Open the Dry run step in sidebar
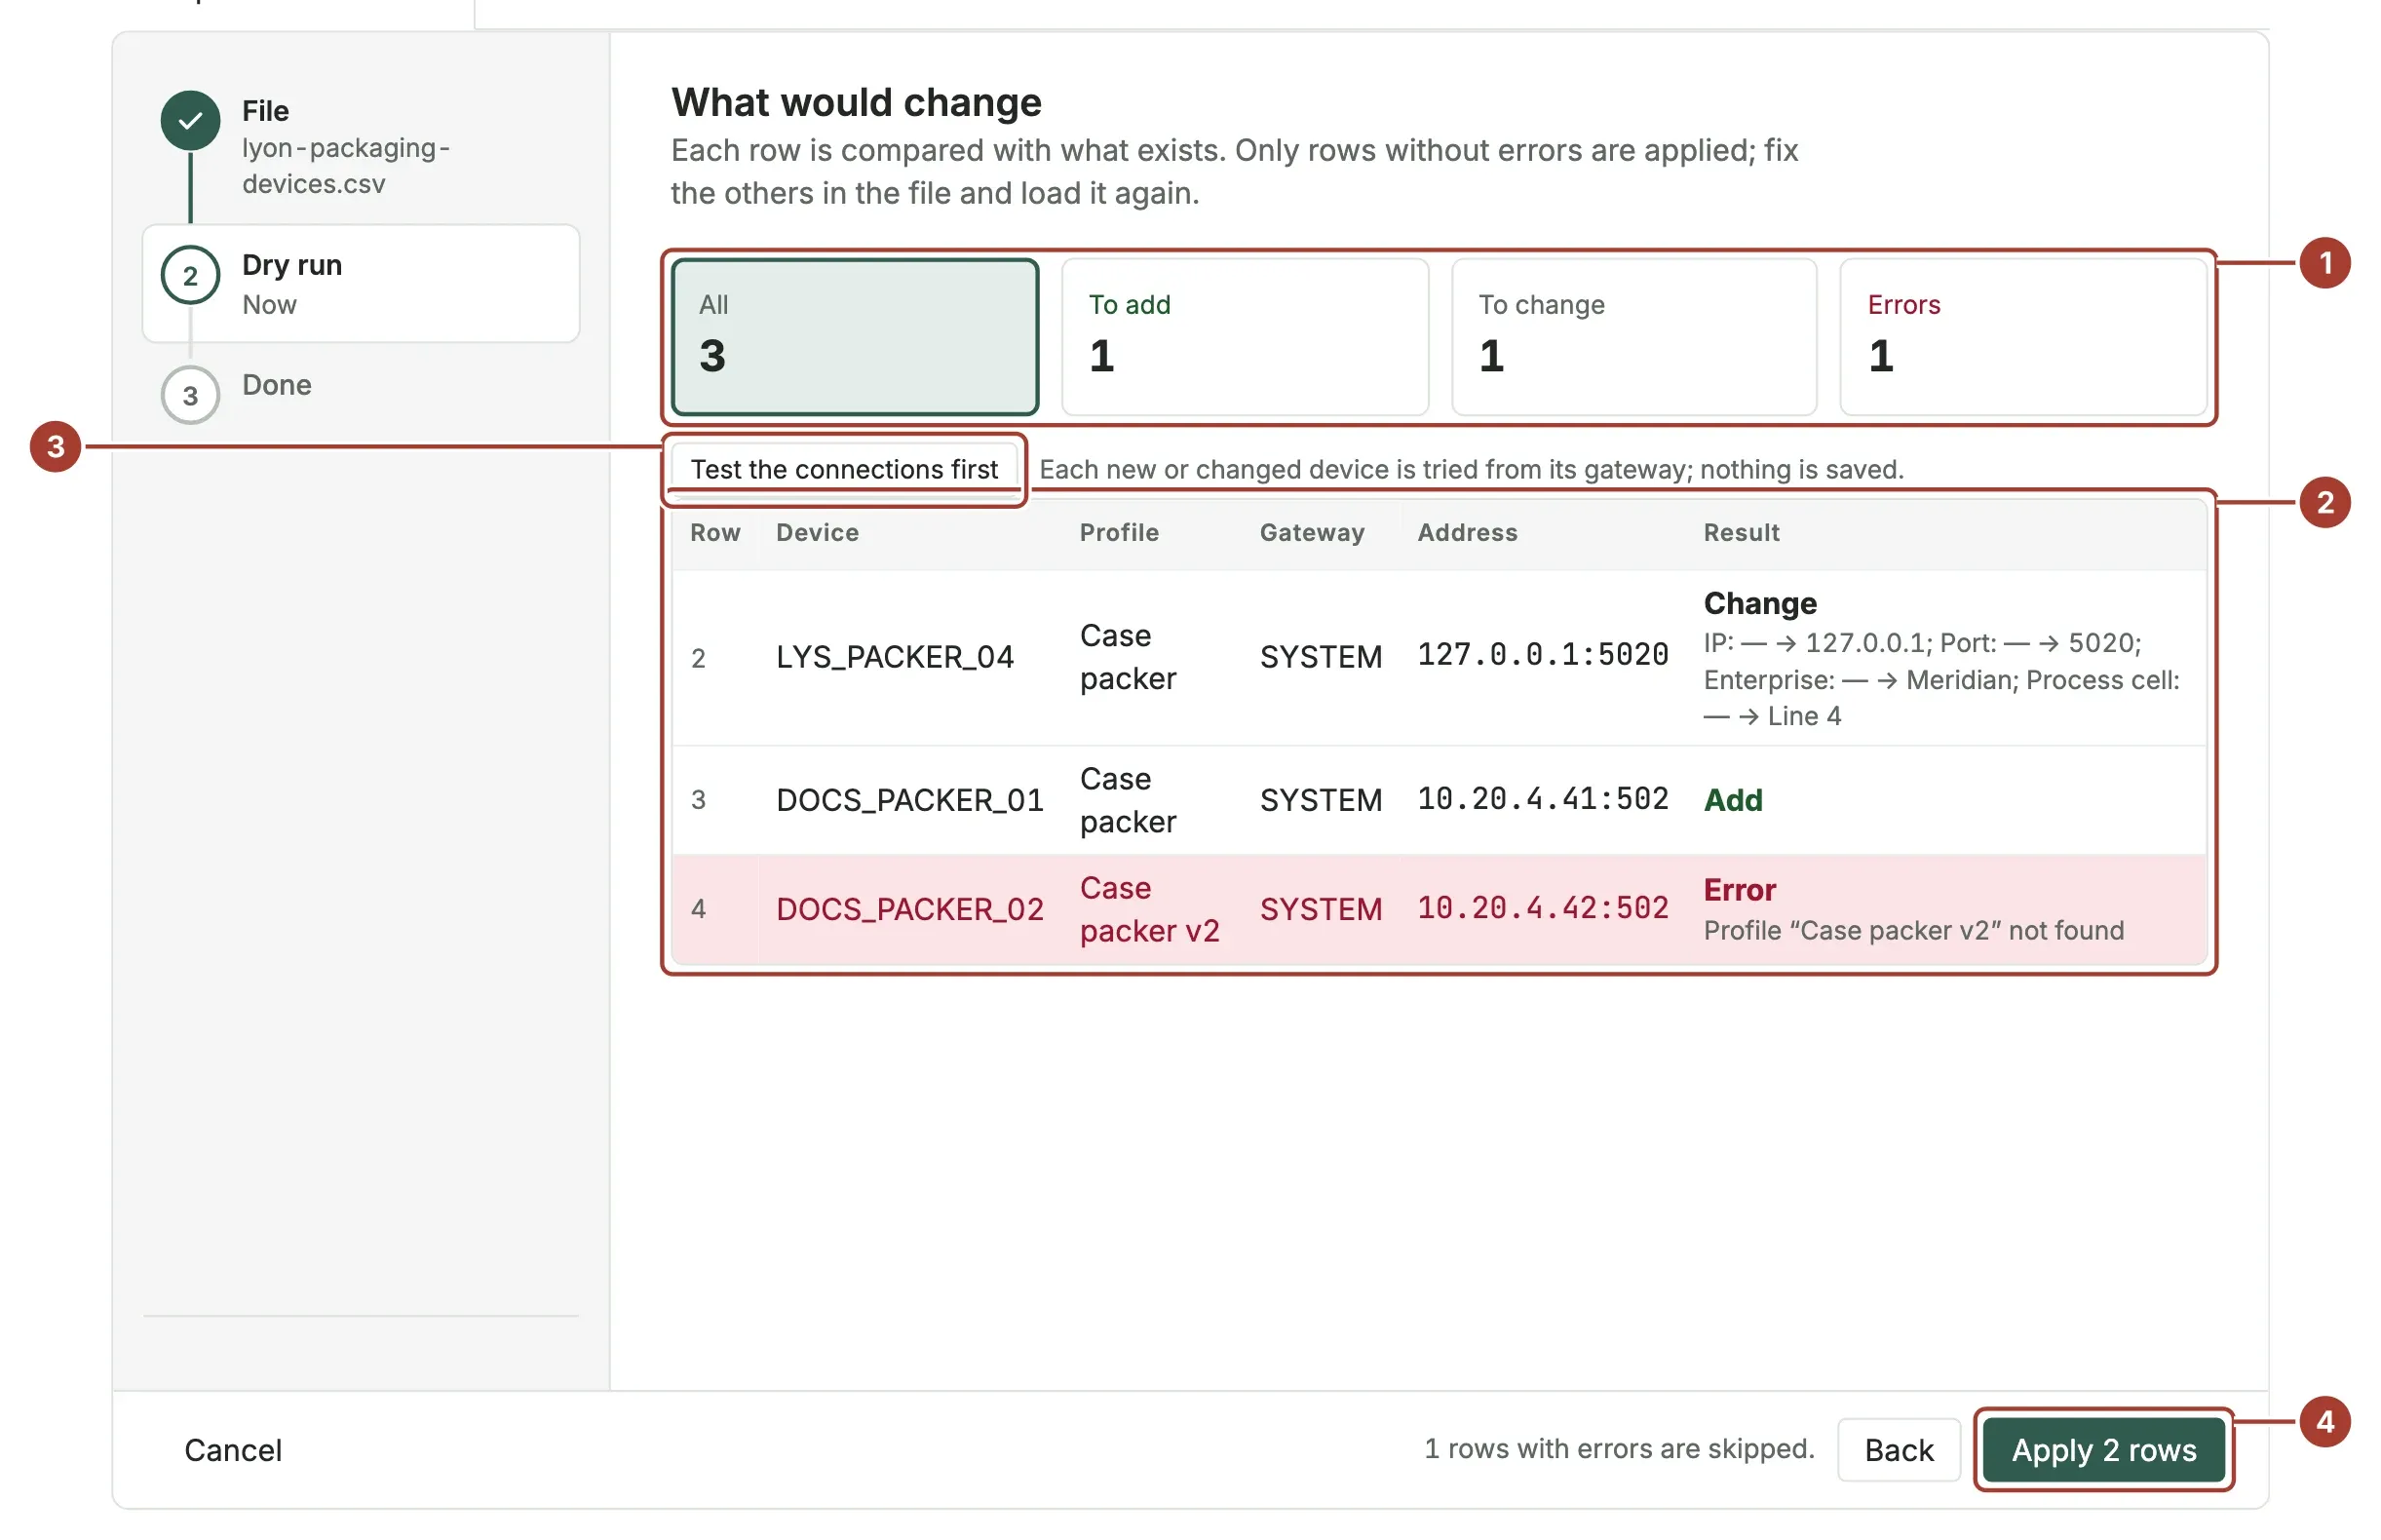 tap(360, 284)
